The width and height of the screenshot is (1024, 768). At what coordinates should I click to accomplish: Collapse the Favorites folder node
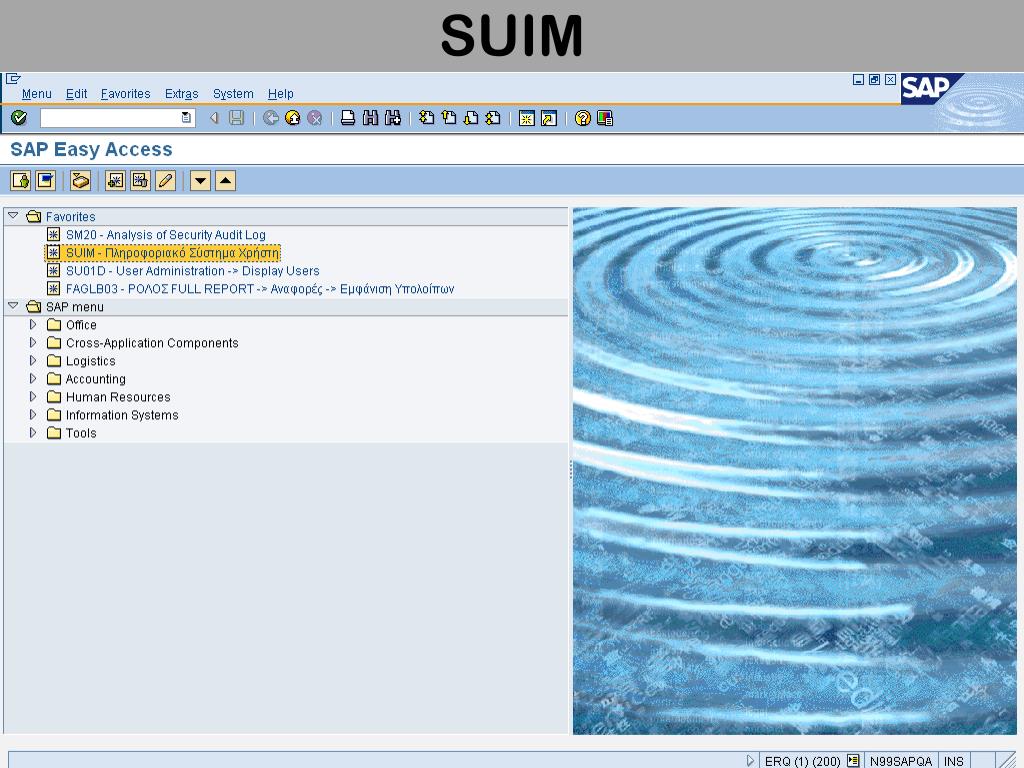pos(13,216)
